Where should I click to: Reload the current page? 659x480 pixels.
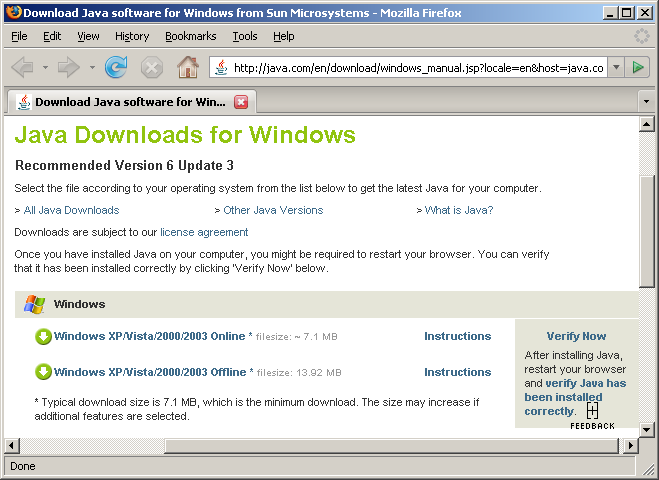point(116,67)
